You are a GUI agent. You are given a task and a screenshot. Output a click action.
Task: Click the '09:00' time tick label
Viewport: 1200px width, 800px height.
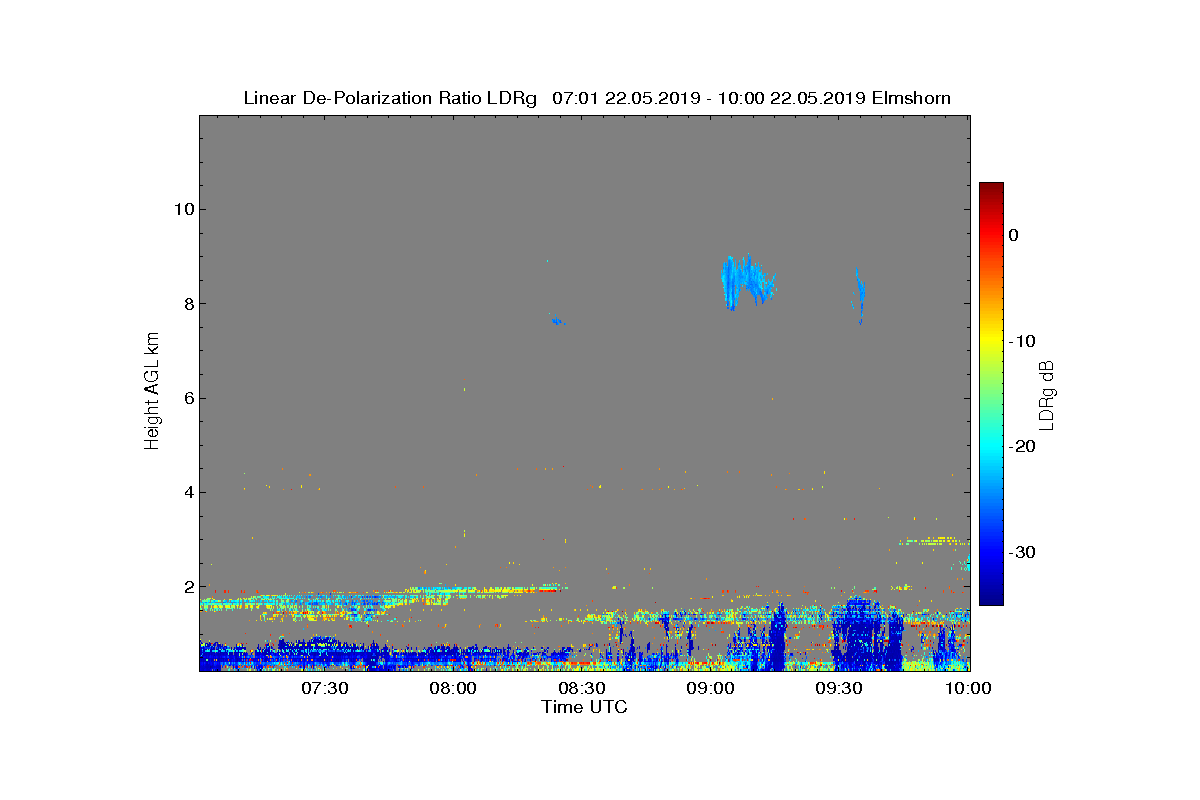tap(711, 688)
